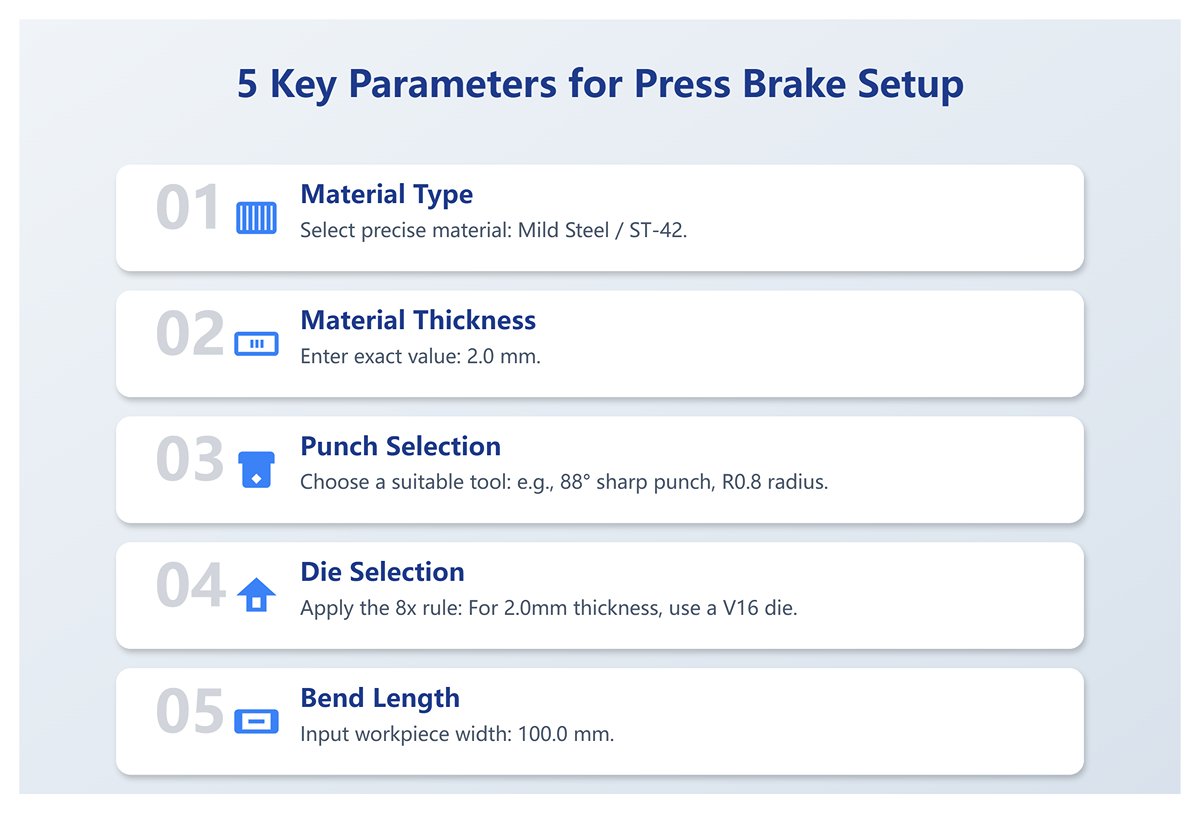
Task: Click the Material Thickness gauge icon
Action: 256,344
